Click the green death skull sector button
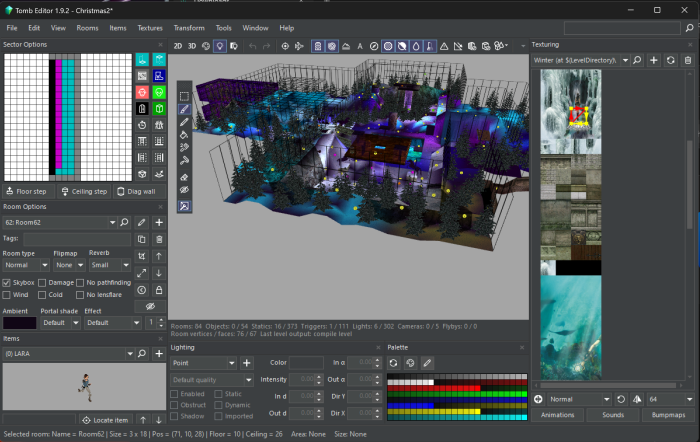The width and height of the screenshot is (700, 442). tap(159, 92)
